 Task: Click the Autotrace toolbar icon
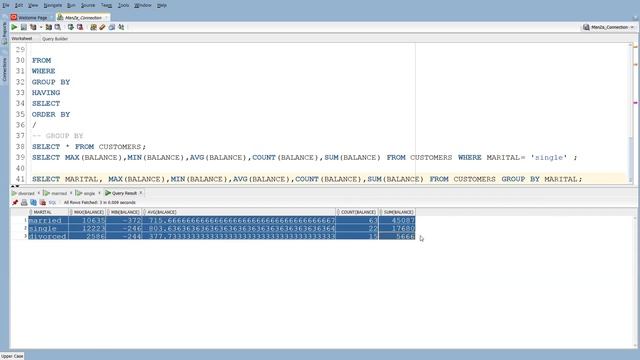point(49,27)
